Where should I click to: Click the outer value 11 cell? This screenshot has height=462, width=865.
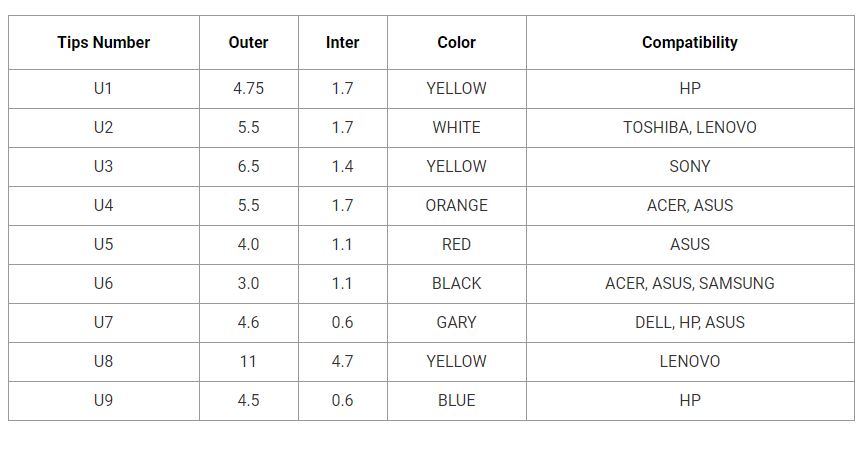point(248,361)
